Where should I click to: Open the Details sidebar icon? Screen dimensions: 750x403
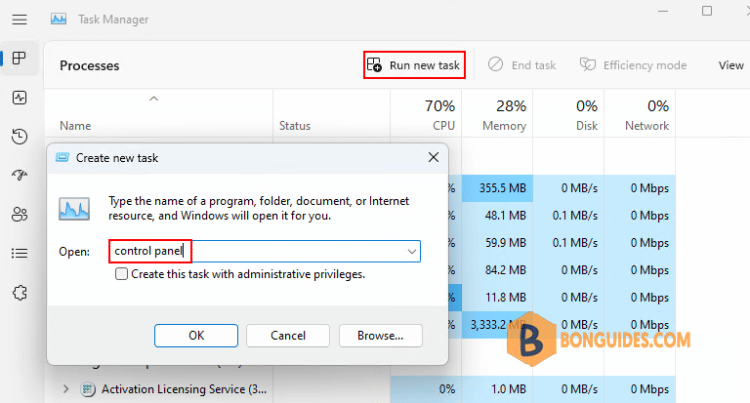point(19,253)
